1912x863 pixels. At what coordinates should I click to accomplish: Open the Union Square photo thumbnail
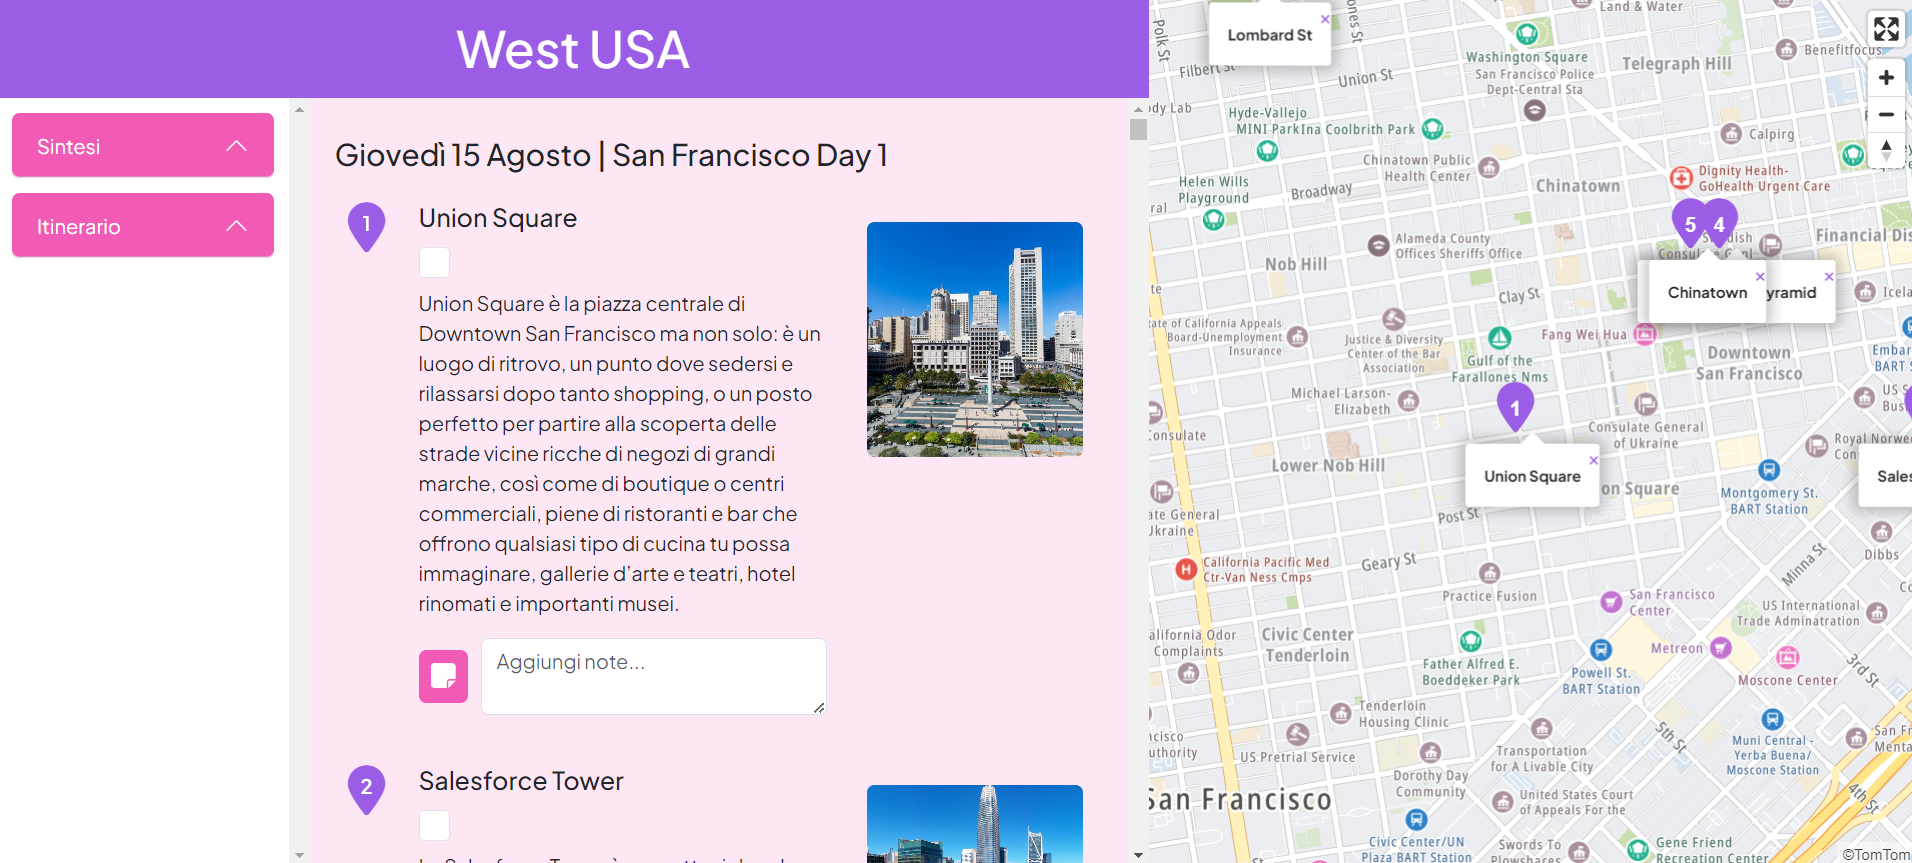975,339
